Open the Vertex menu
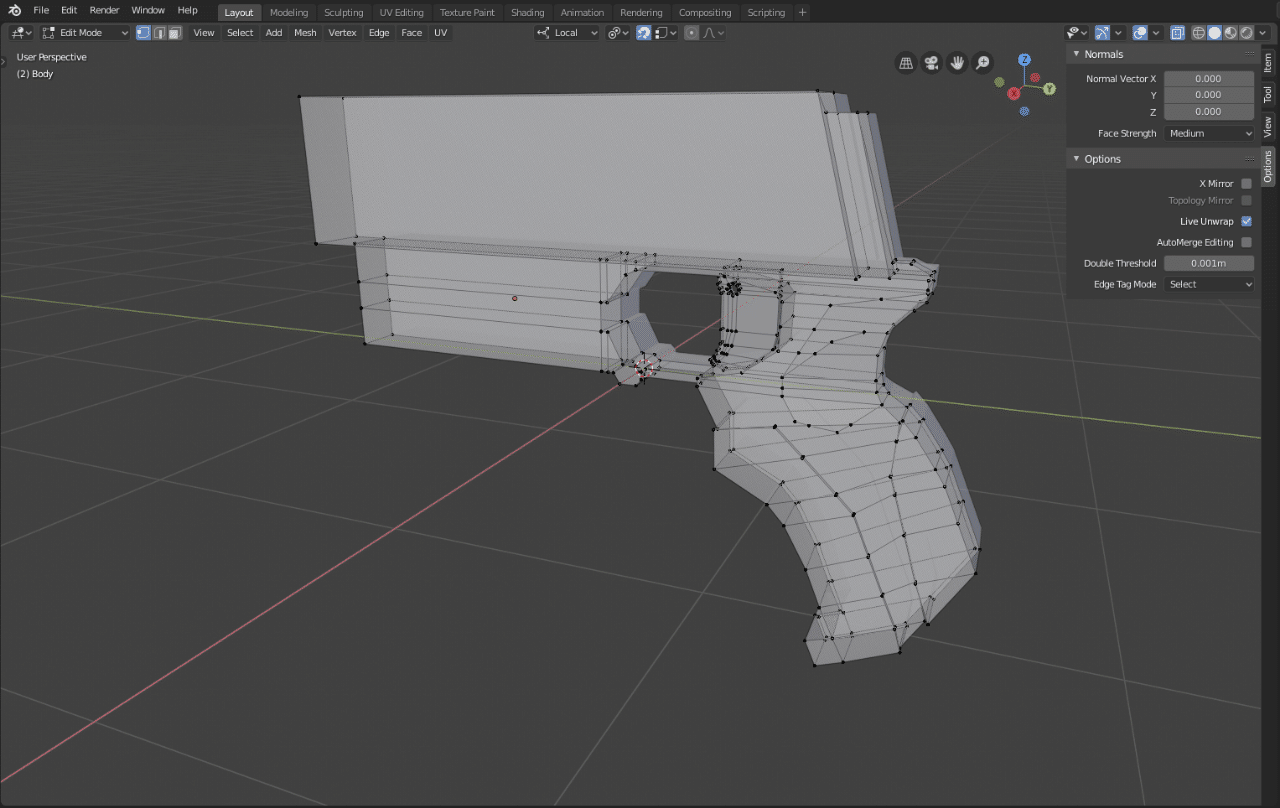This screenshot has height=808, width=1280. pos(342,33)
